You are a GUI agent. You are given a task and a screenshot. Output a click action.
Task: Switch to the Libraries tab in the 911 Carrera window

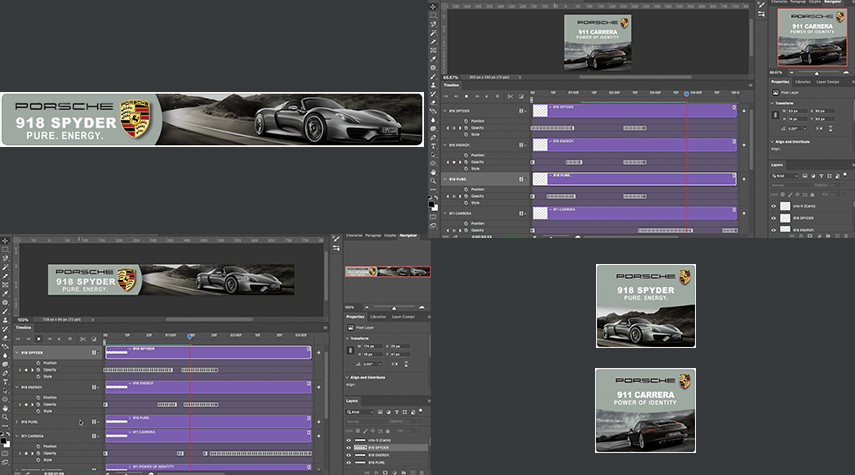tap(803, 82)
